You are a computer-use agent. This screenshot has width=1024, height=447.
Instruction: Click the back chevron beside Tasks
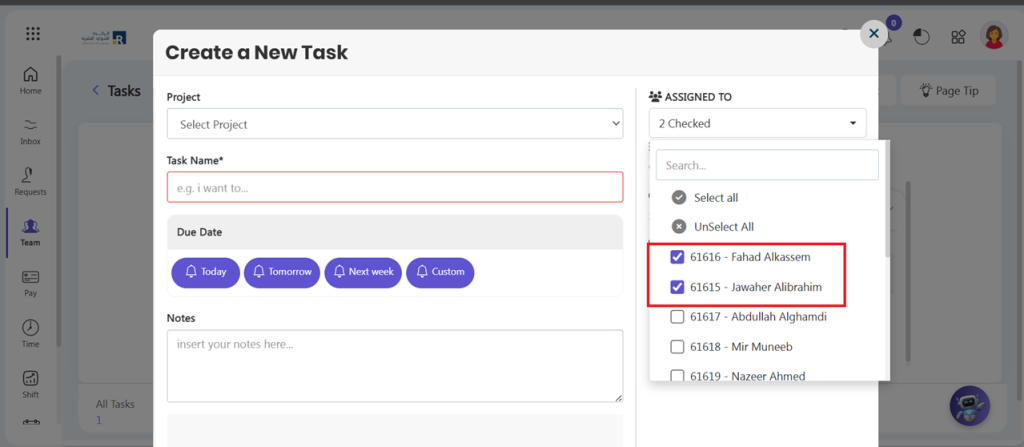click(96, 90)
